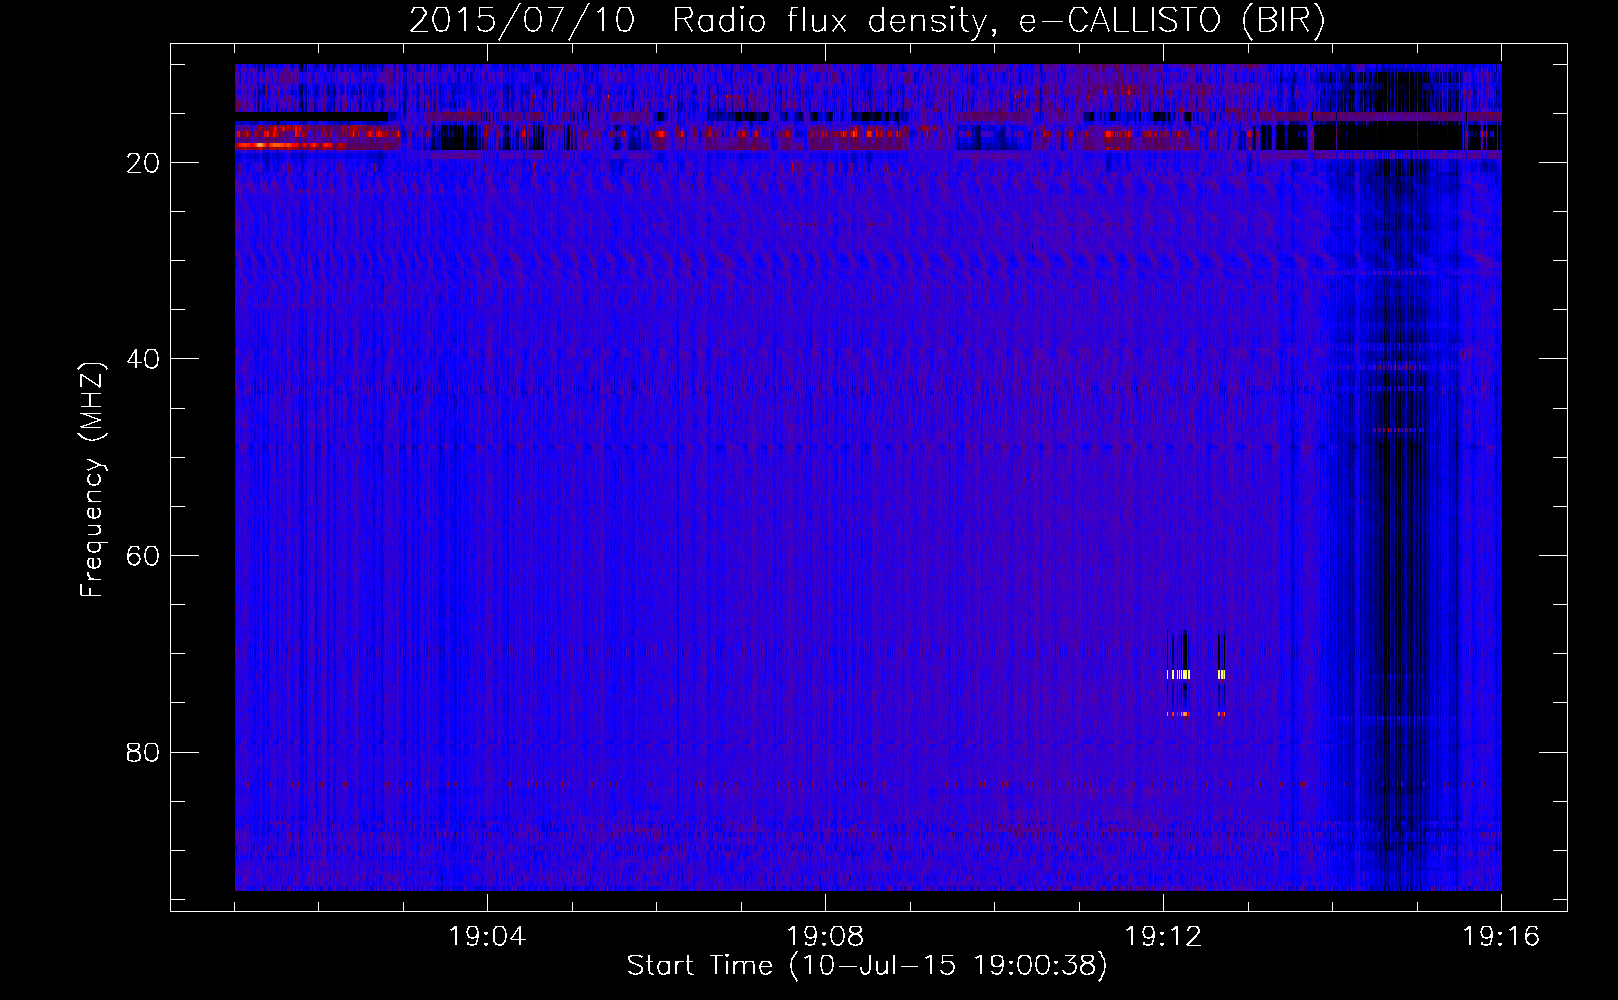Click the '19:12' time tick label
1618x1000 pixels.
click(1163, 937)
